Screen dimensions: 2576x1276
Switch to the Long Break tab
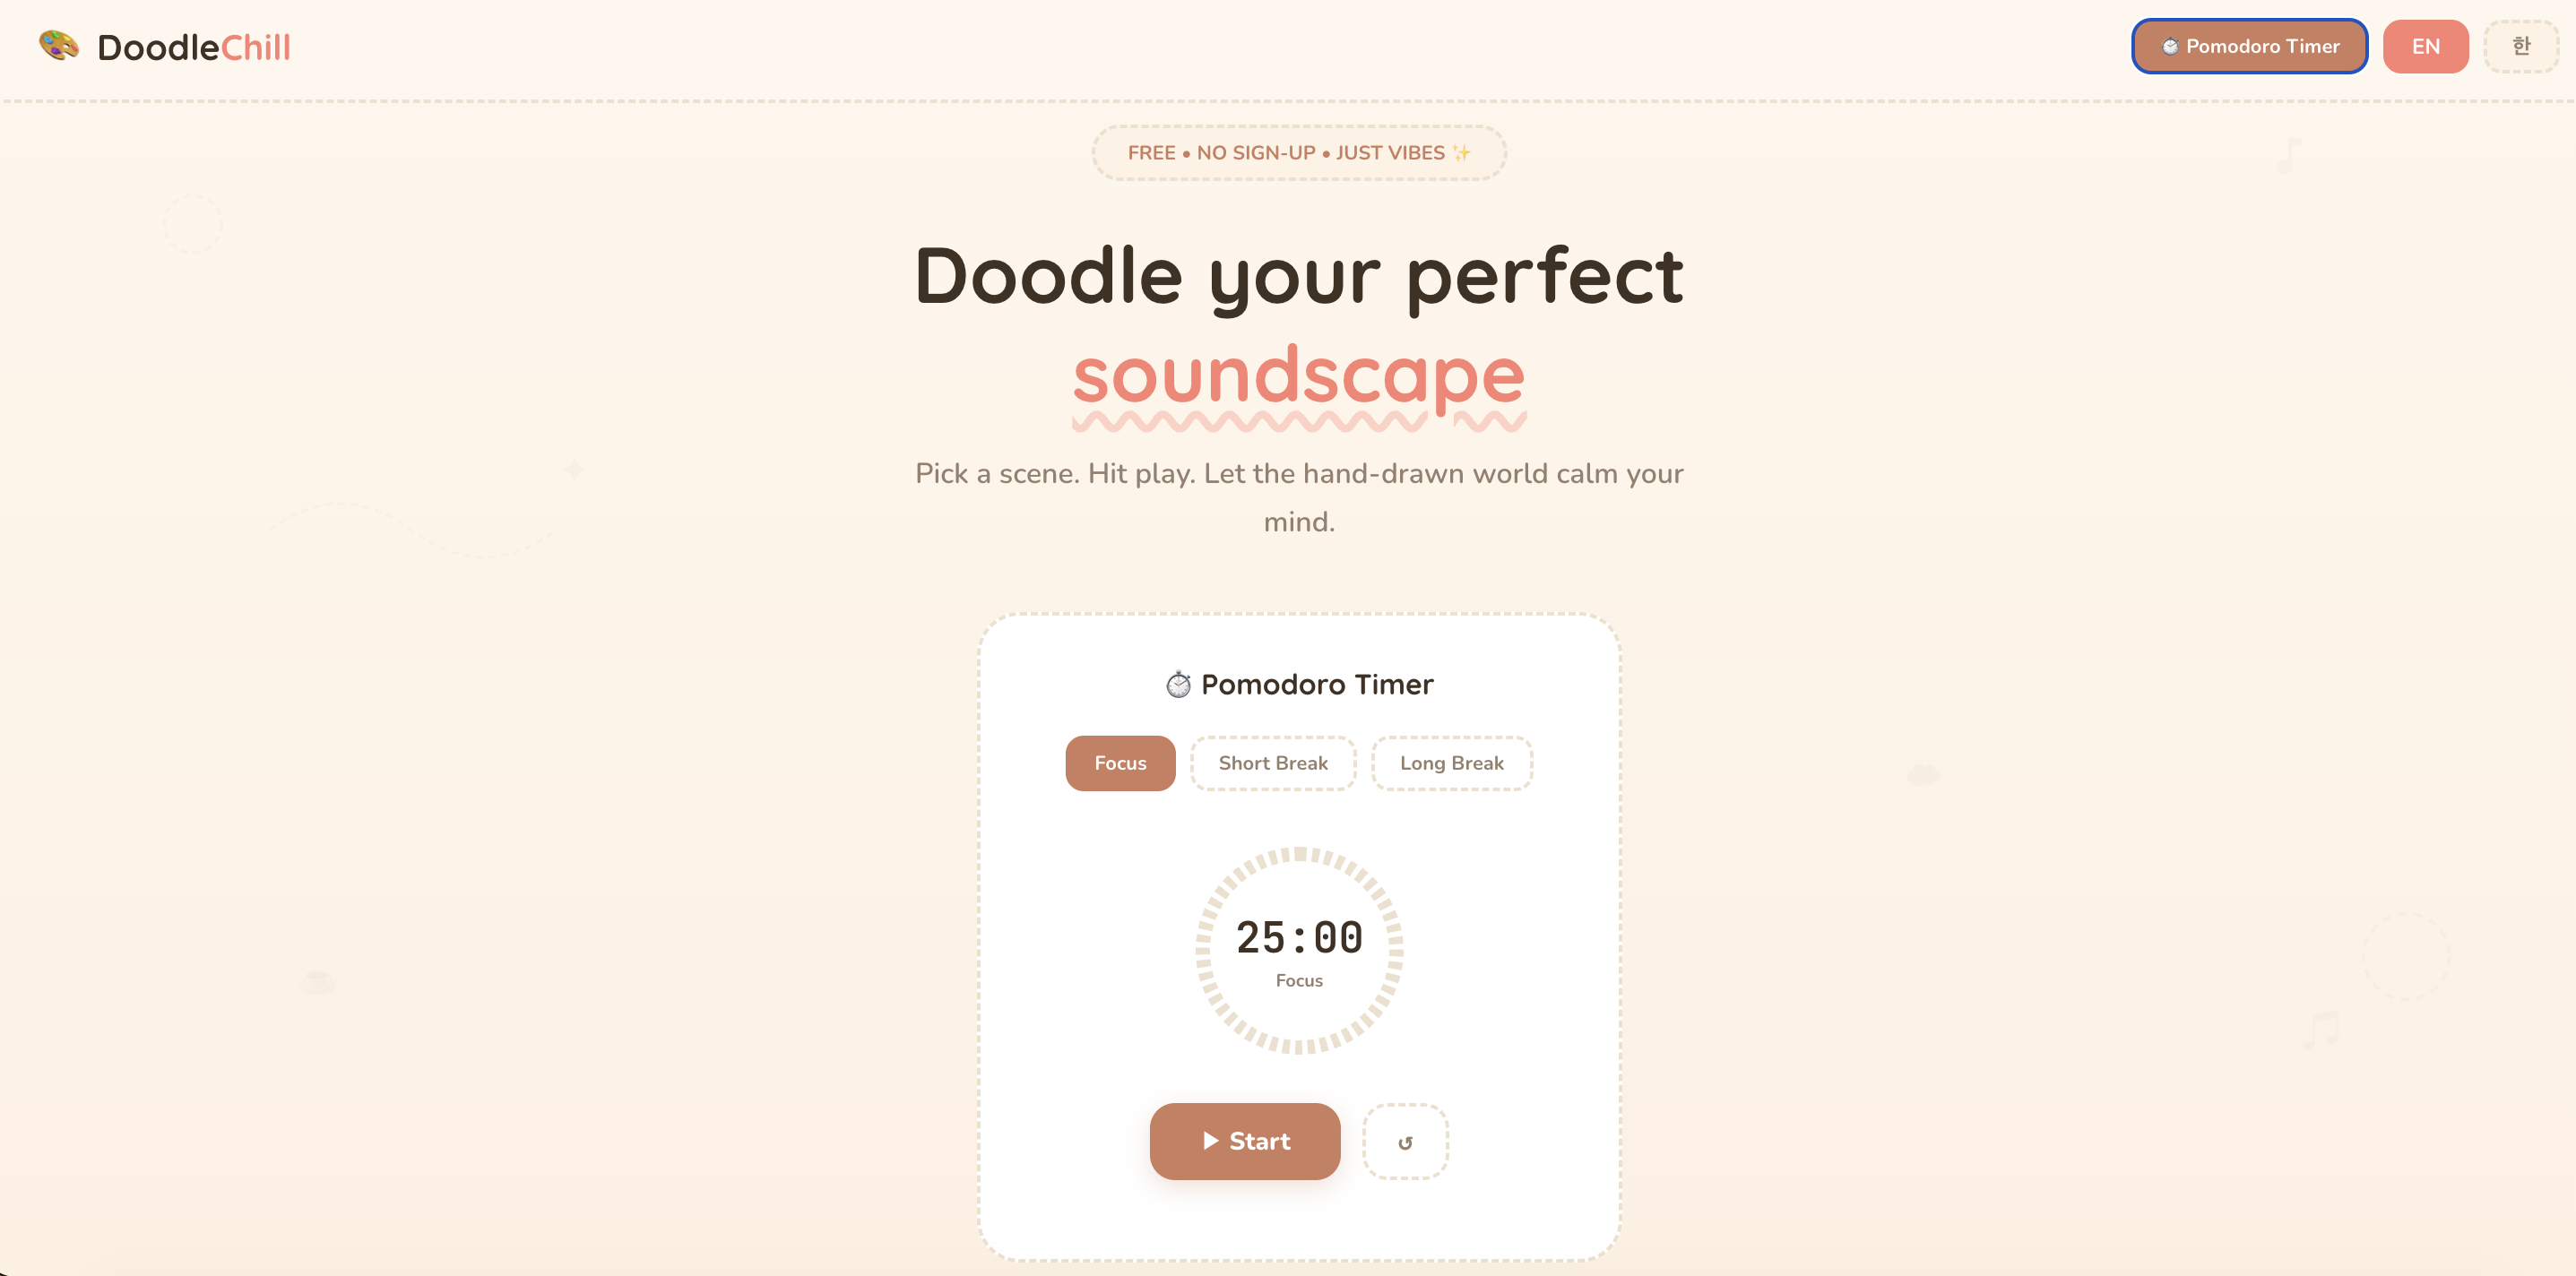(1451, 763)
